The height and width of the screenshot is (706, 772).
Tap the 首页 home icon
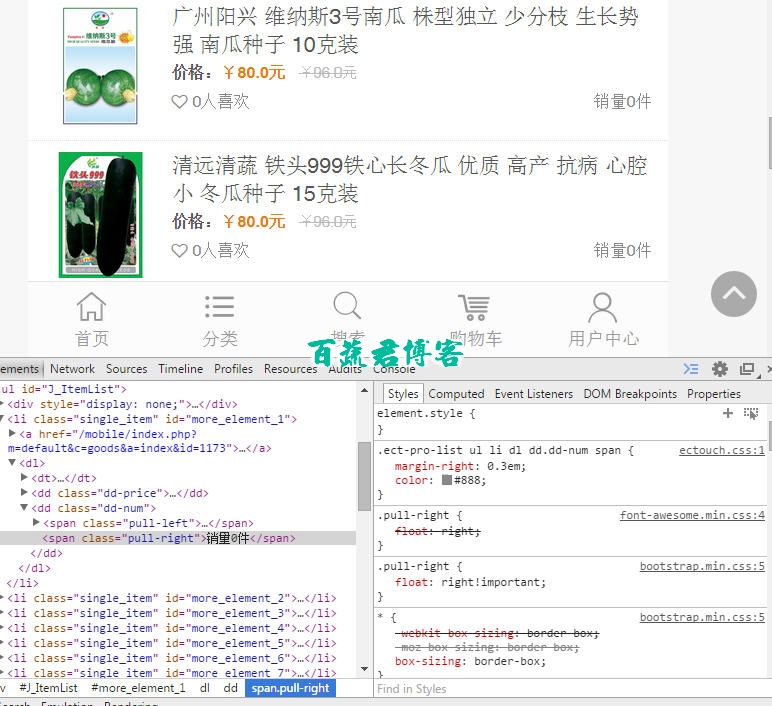[91, 306]
